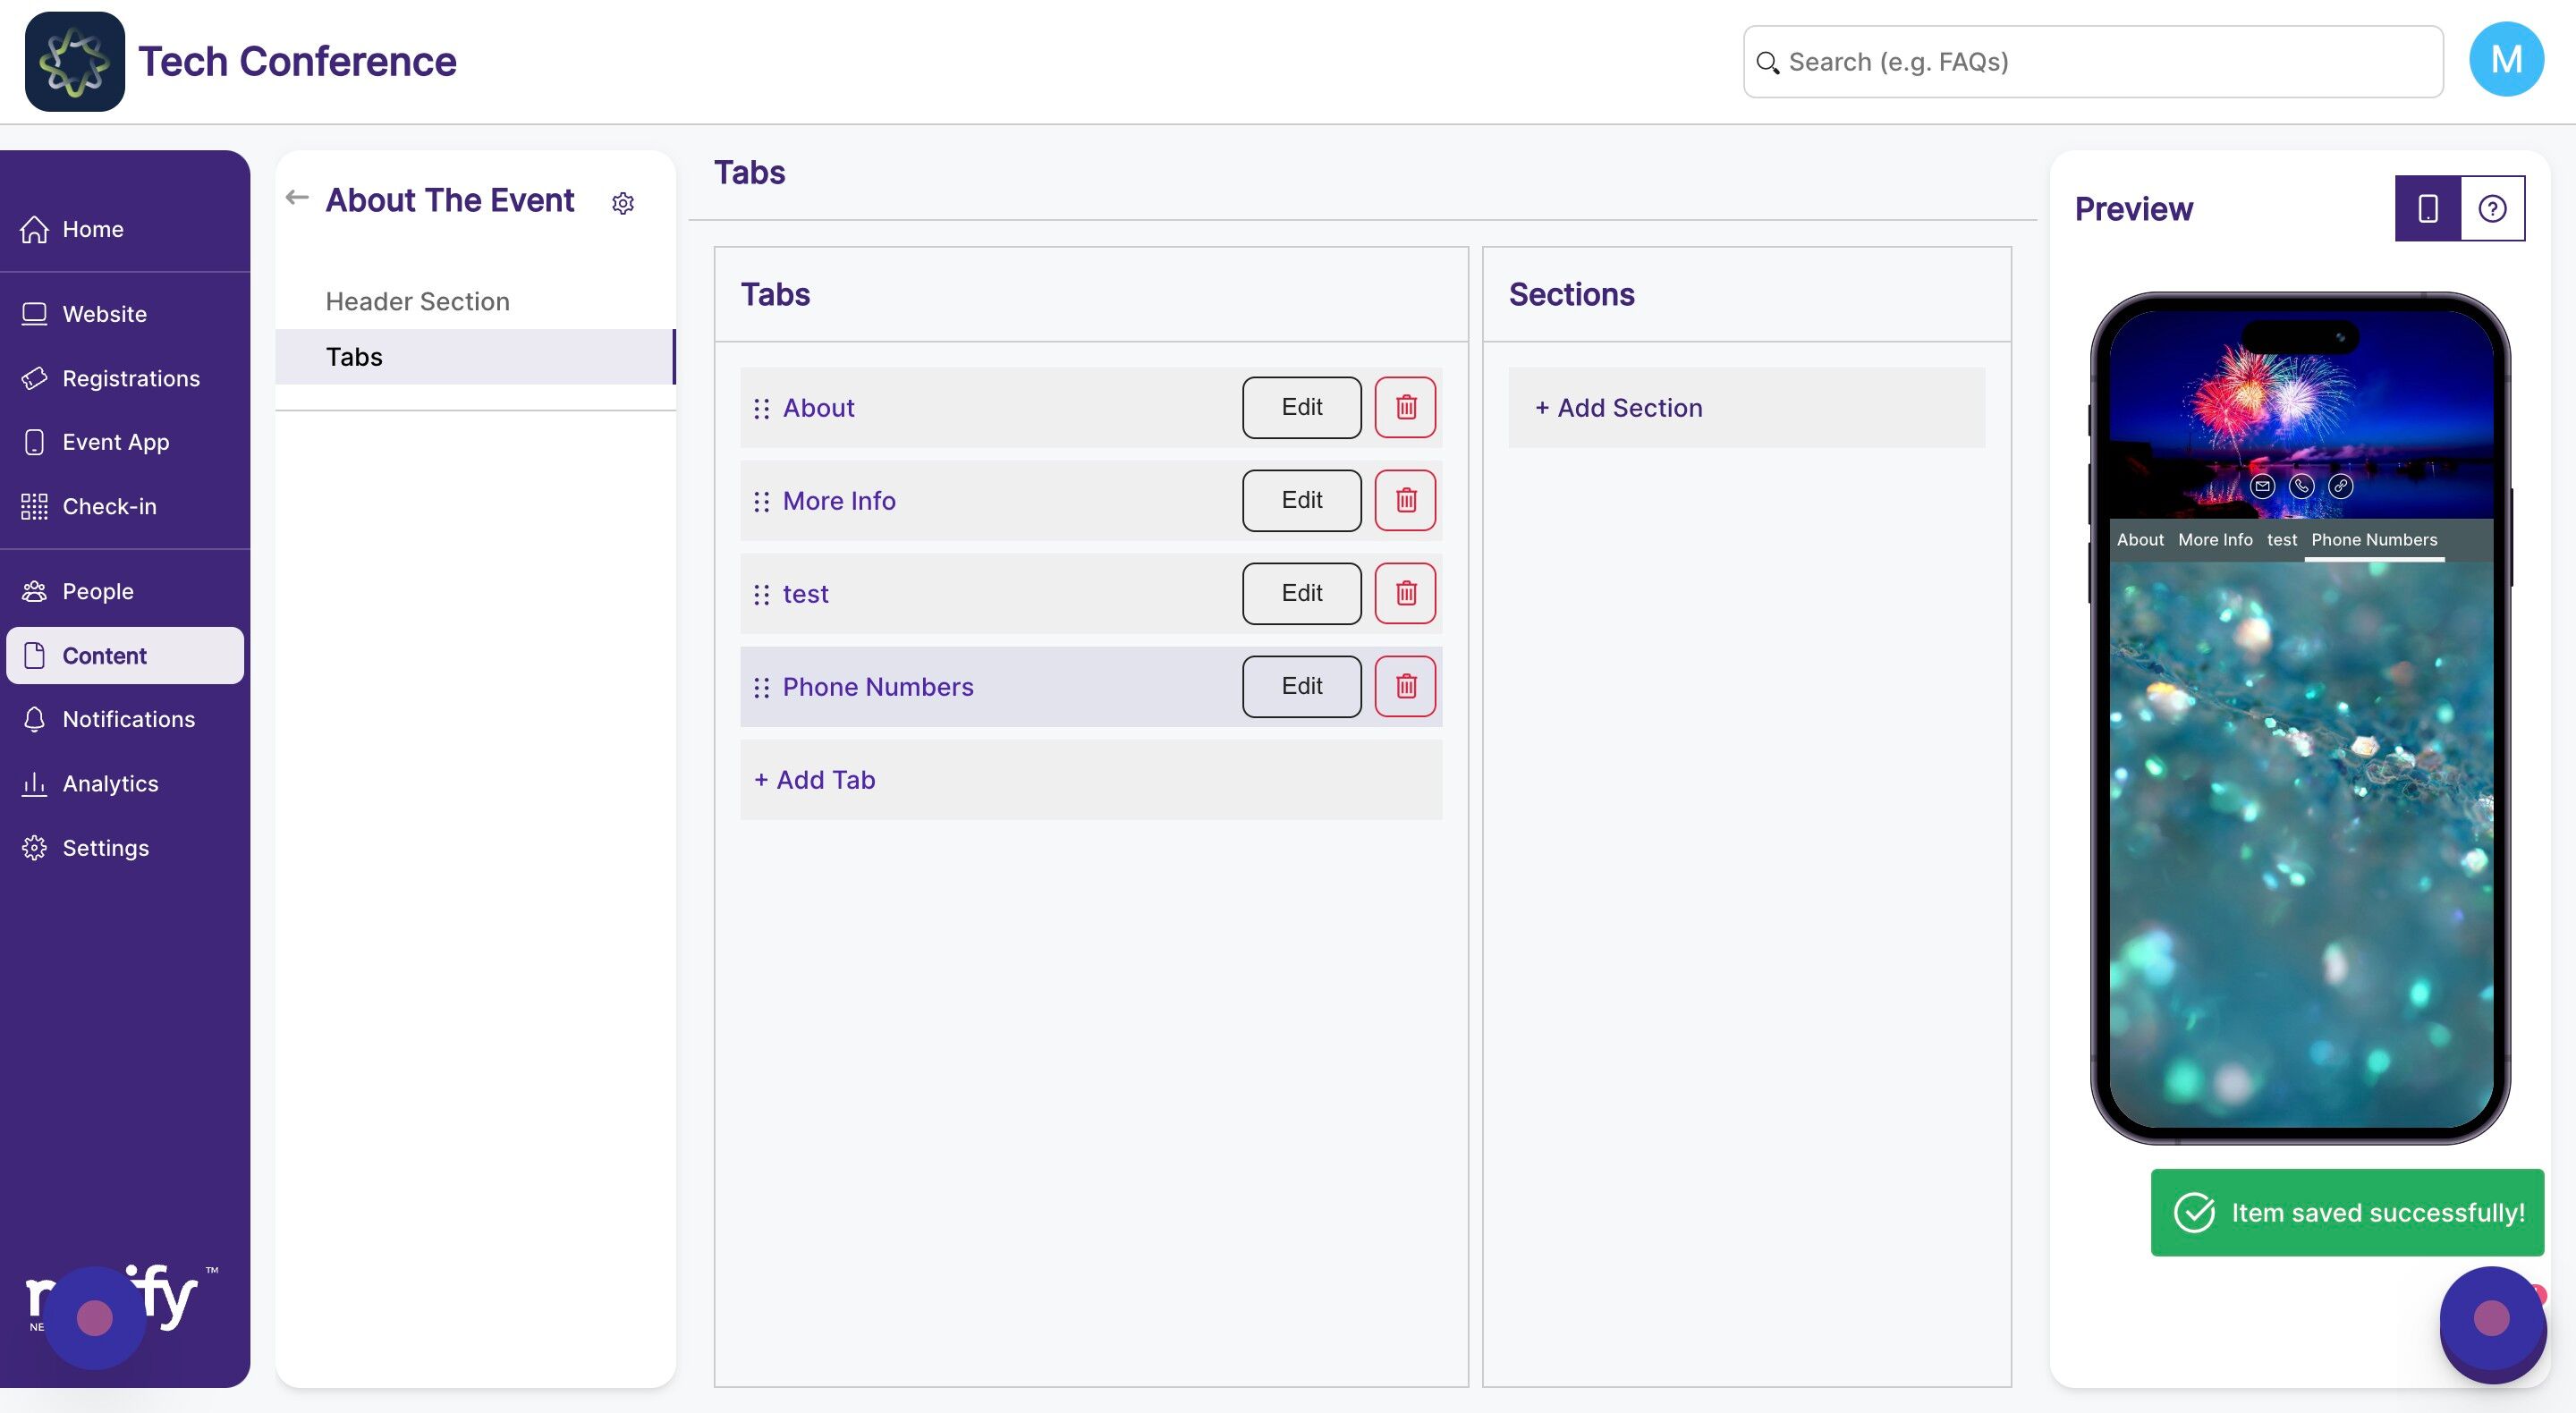Switch to mobile phone preview mode
Image resolution: width=2576 pixels, height=1413 pixels.
click(2427, 208)
